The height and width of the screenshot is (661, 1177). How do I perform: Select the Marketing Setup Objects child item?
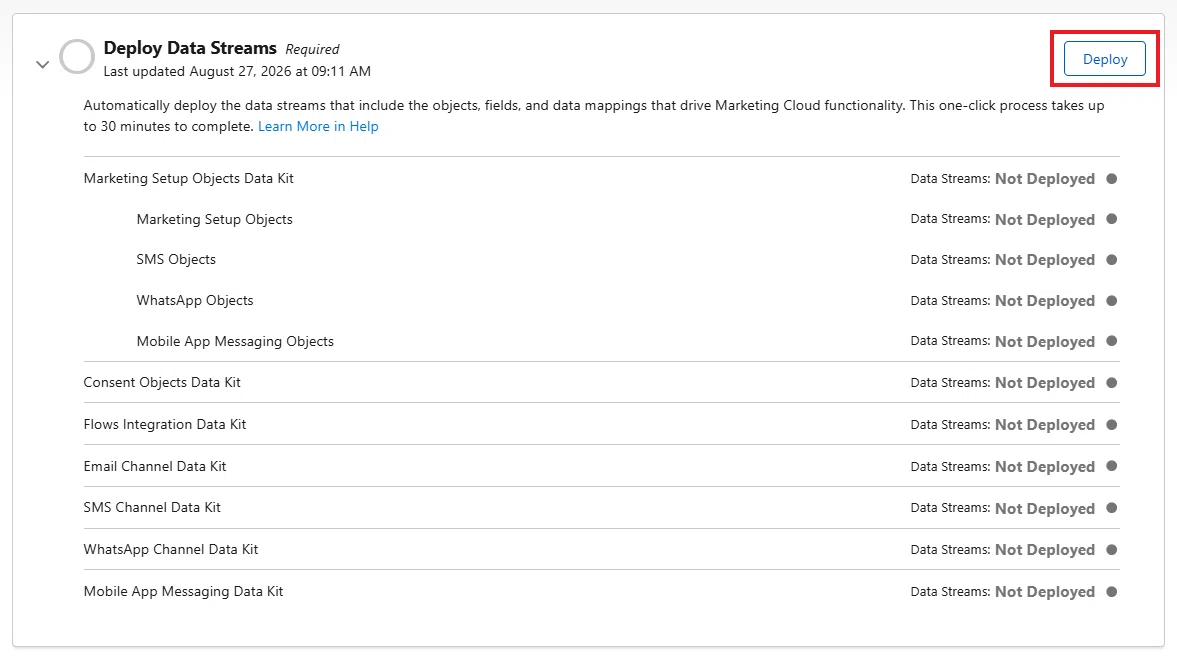pos(215,219)
